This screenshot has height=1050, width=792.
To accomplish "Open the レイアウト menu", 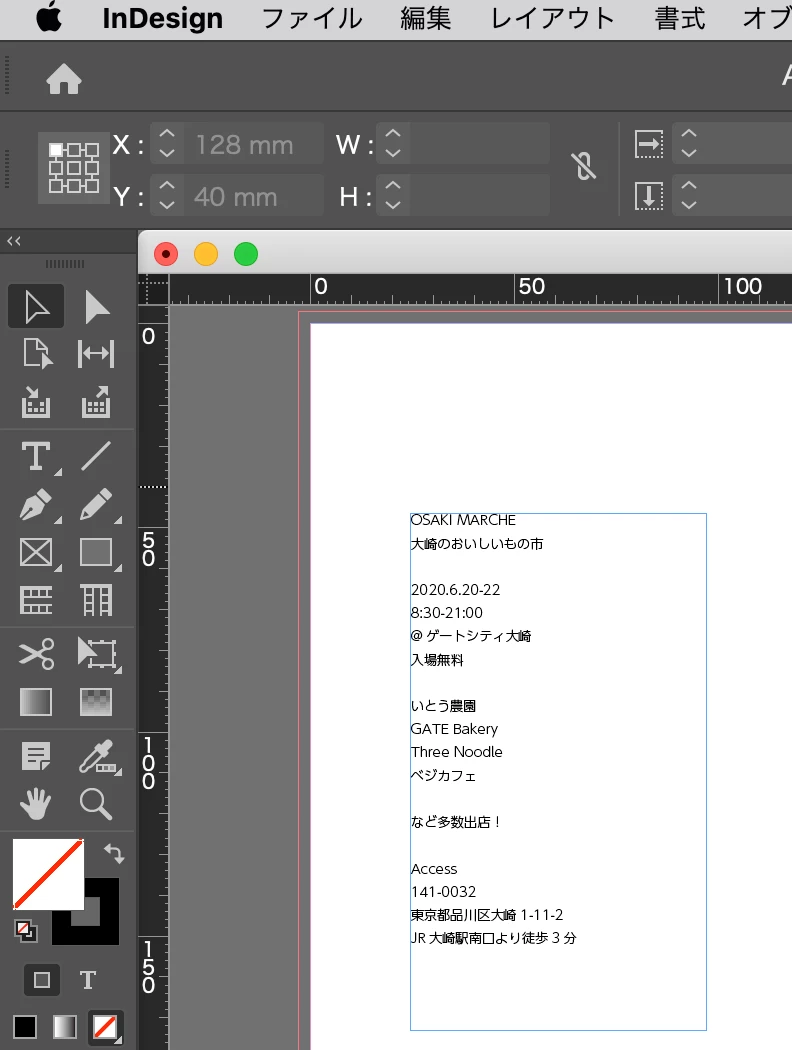I will point(552,19).
